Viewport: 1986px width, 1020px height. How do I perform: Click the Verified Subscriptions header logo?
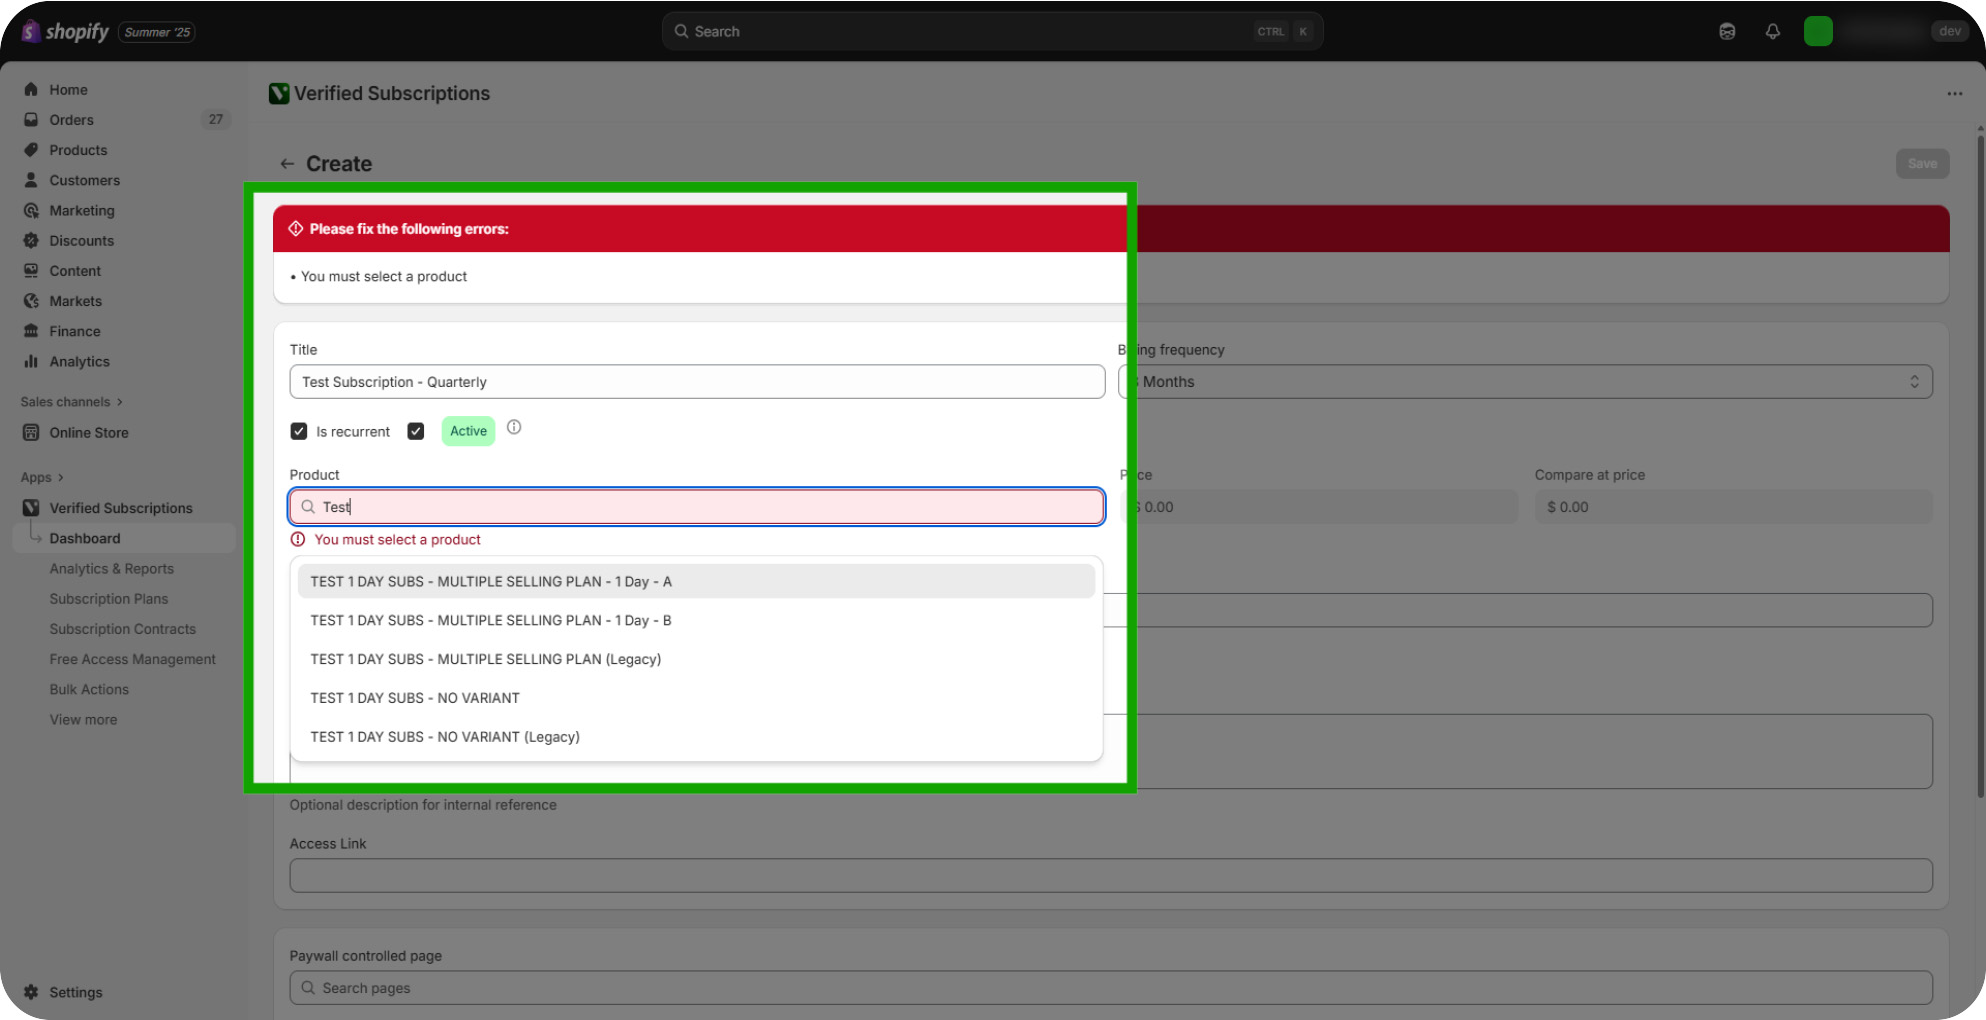point(279,94)
